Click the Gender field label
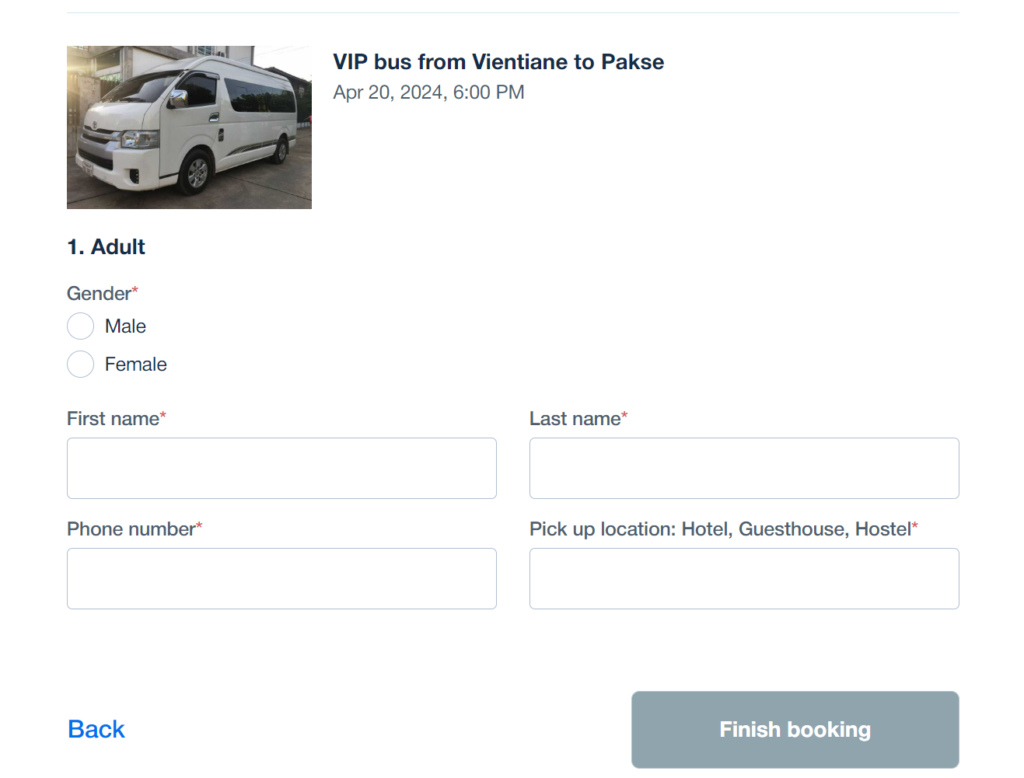Image resolution: width=1024 pixels, height=778 pixels. click(99, 293)
